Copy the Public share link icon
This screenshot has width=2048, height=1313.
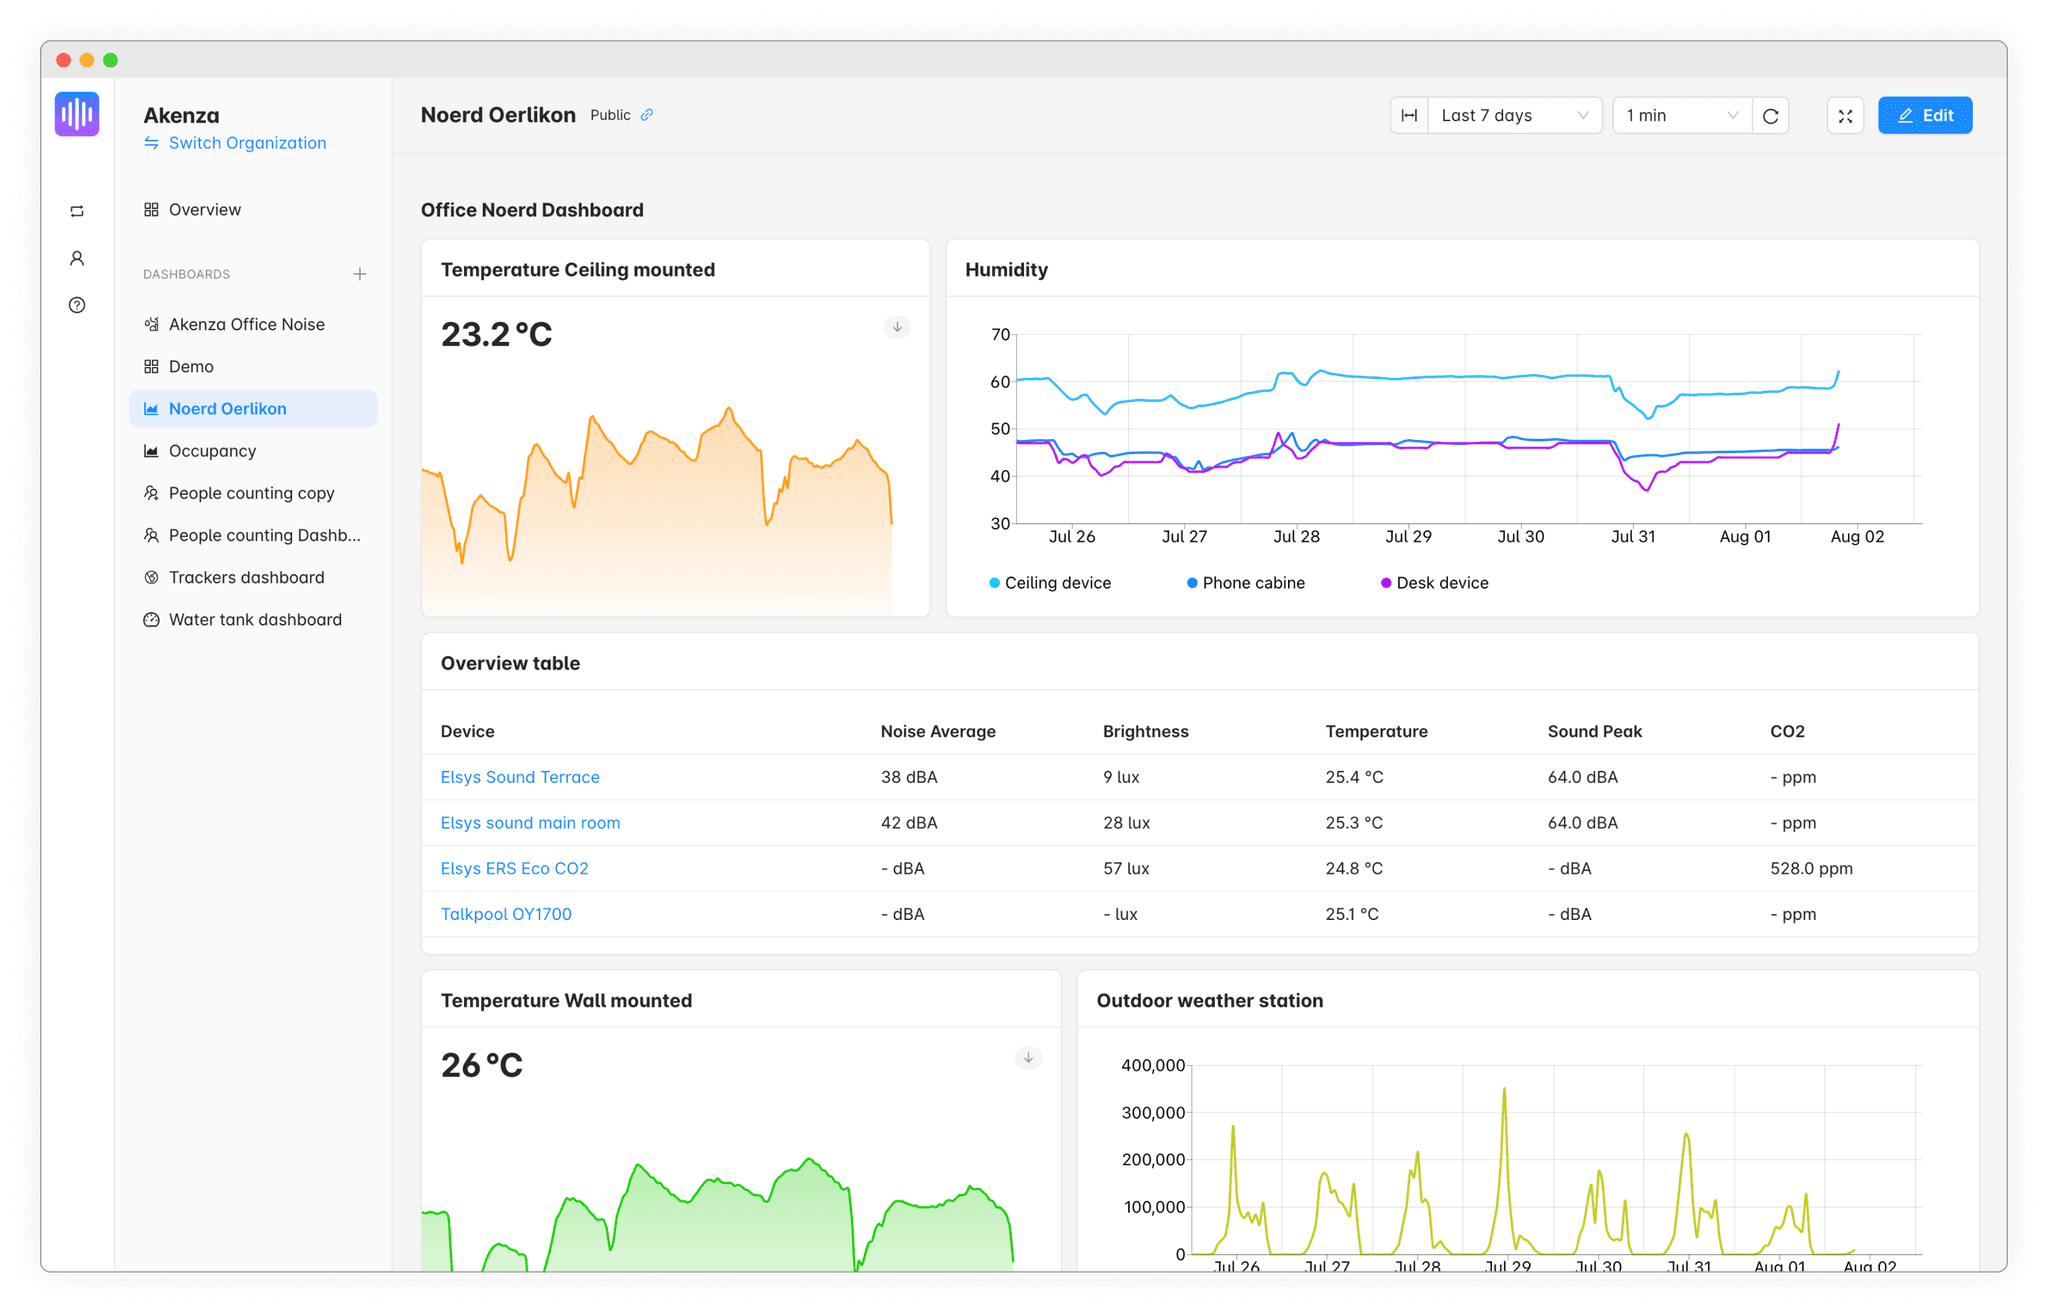pyautogui.click(x=648, y=115)
